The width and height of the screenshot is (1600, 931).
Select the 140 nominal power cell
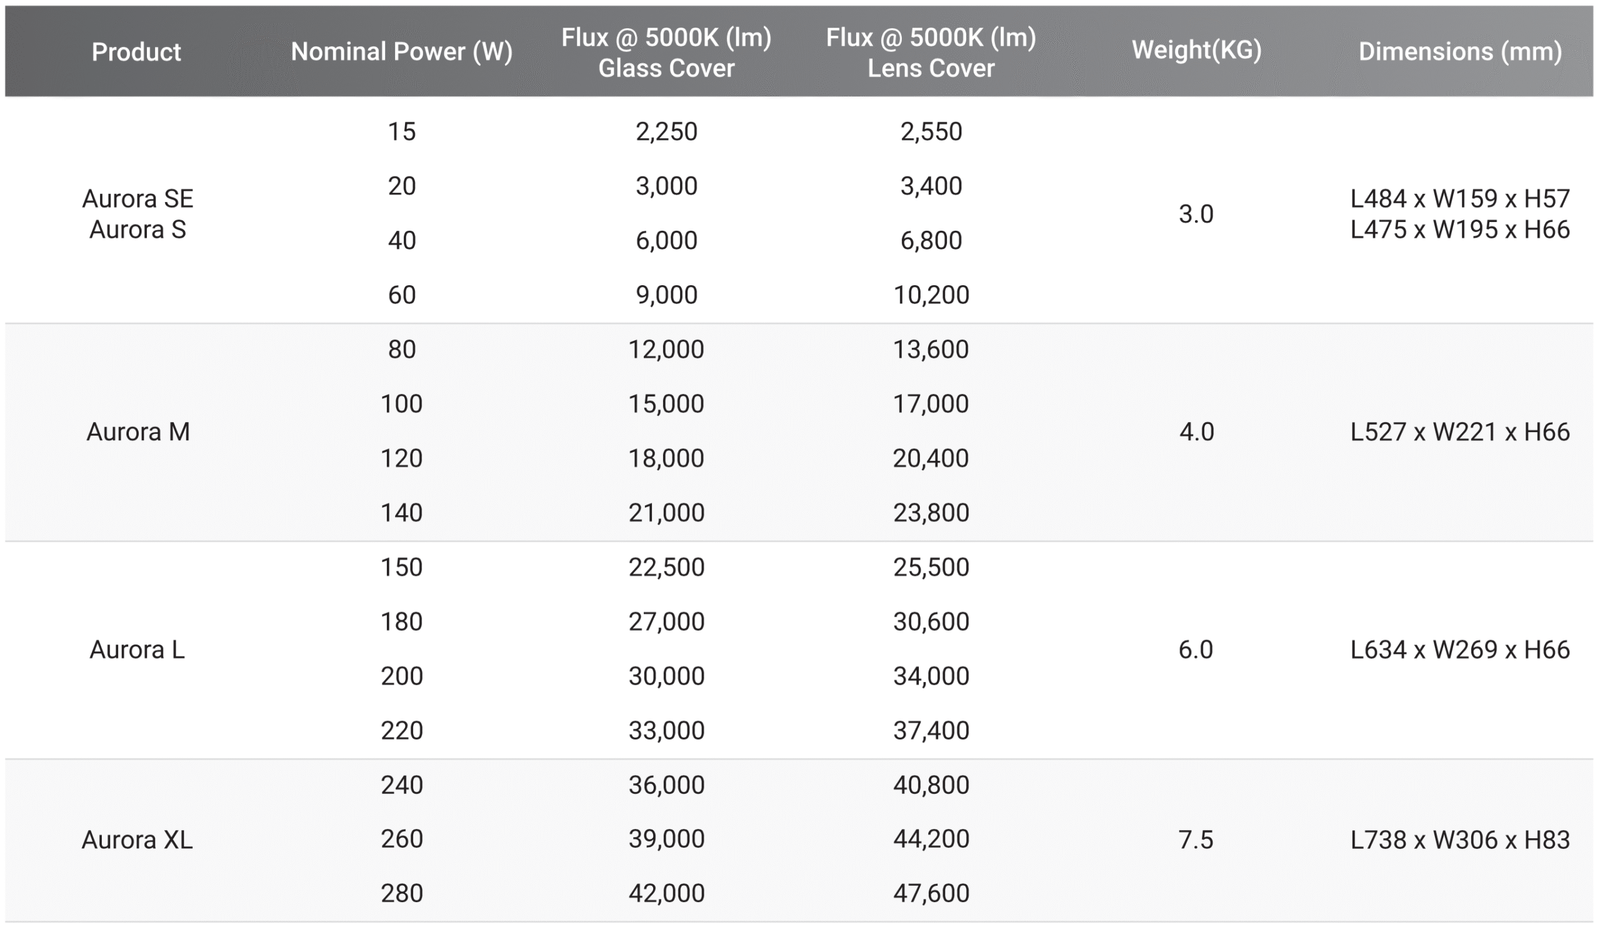tap(401, 513)
